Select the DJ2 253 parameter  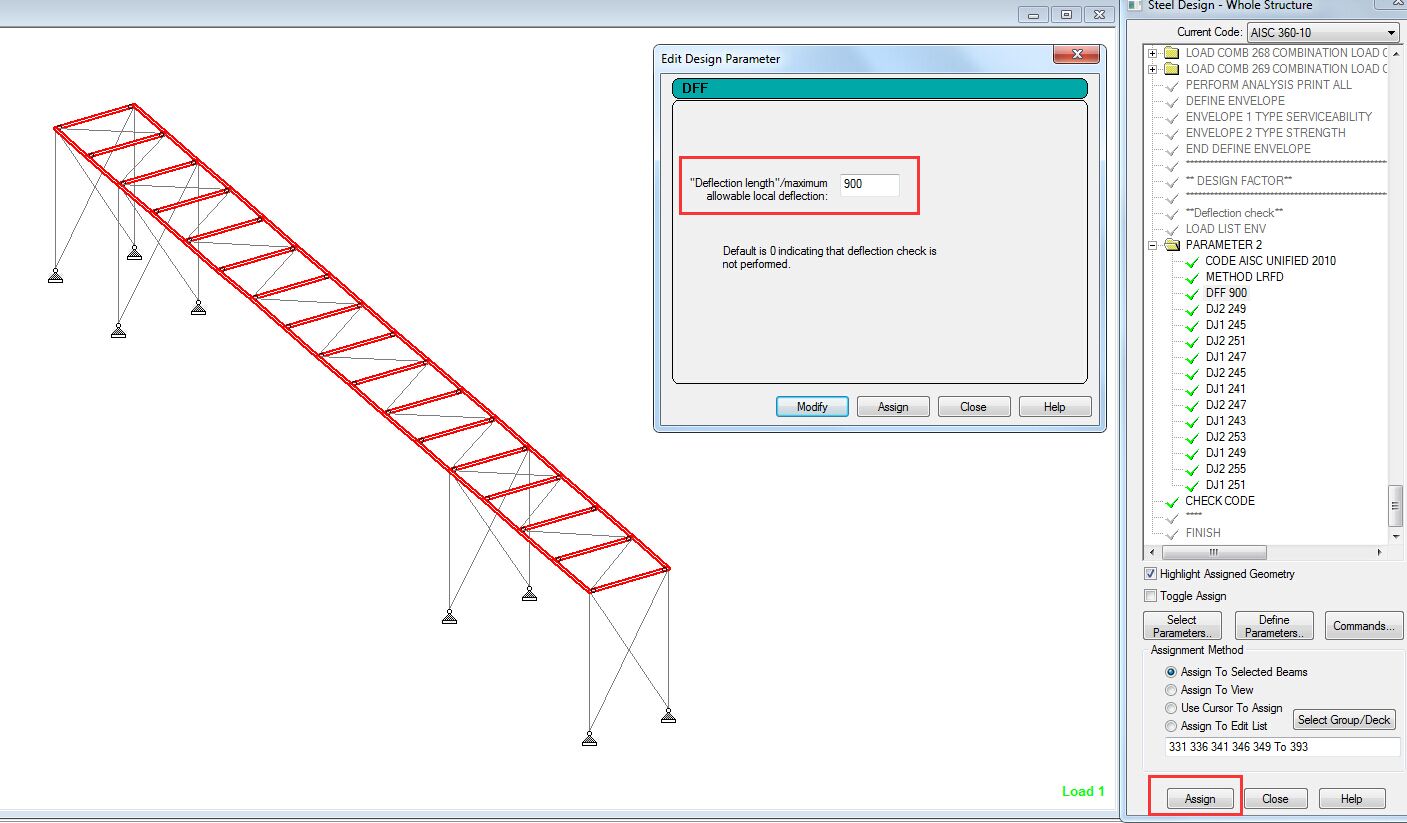point(1225,437)
